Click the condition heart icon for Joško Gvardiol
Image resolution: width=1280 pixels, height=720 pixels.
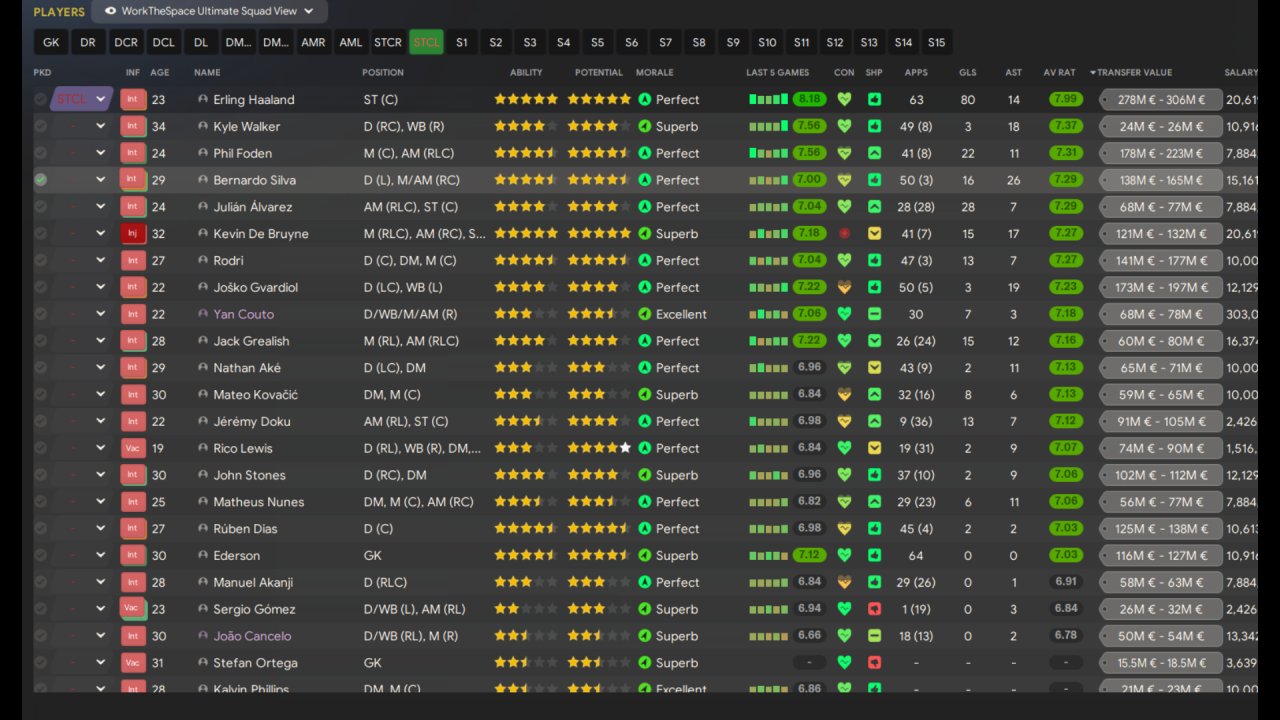[844, 287]
